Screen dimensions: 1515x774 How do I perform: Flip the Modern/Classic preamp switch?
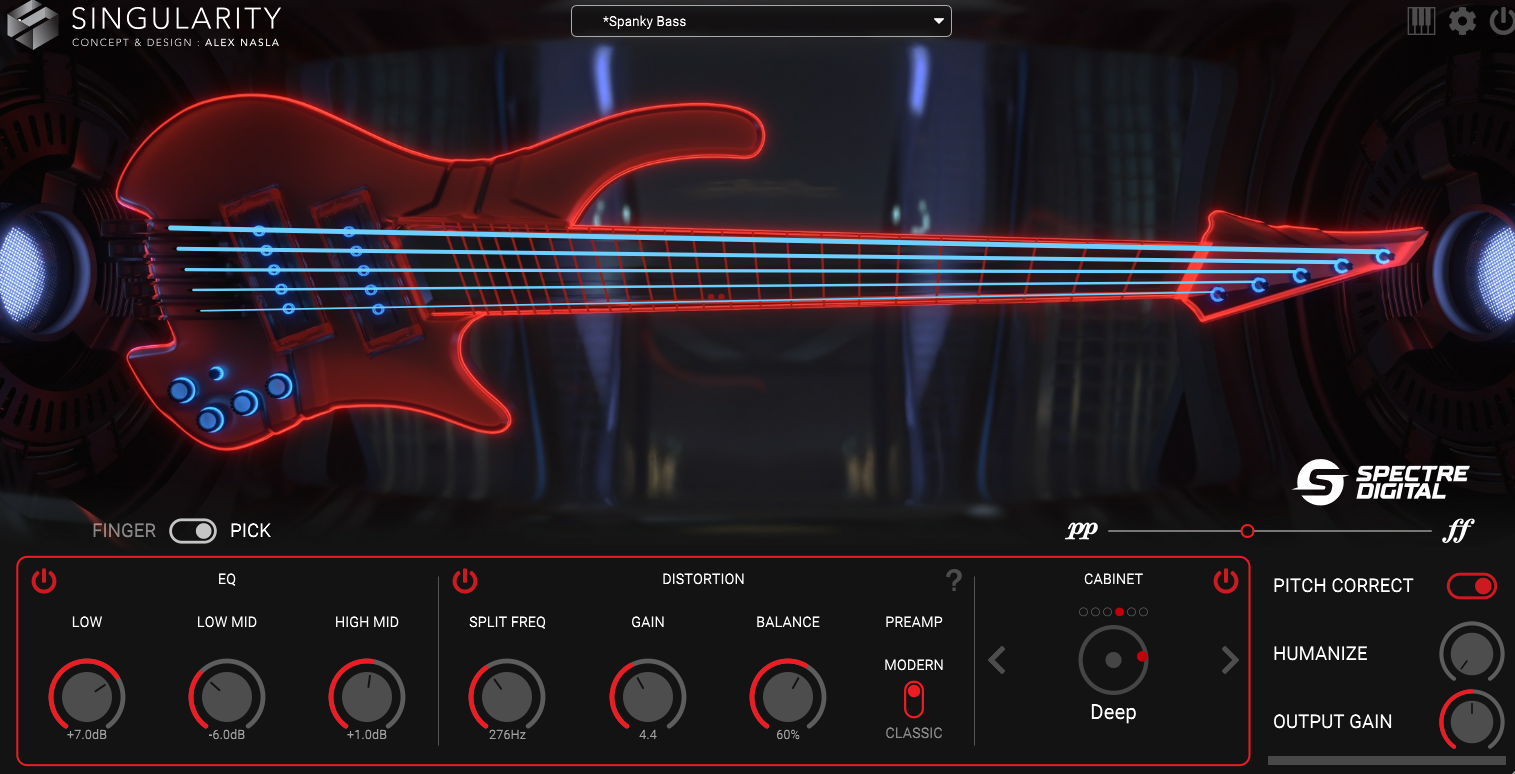click(x=913, y=699)
